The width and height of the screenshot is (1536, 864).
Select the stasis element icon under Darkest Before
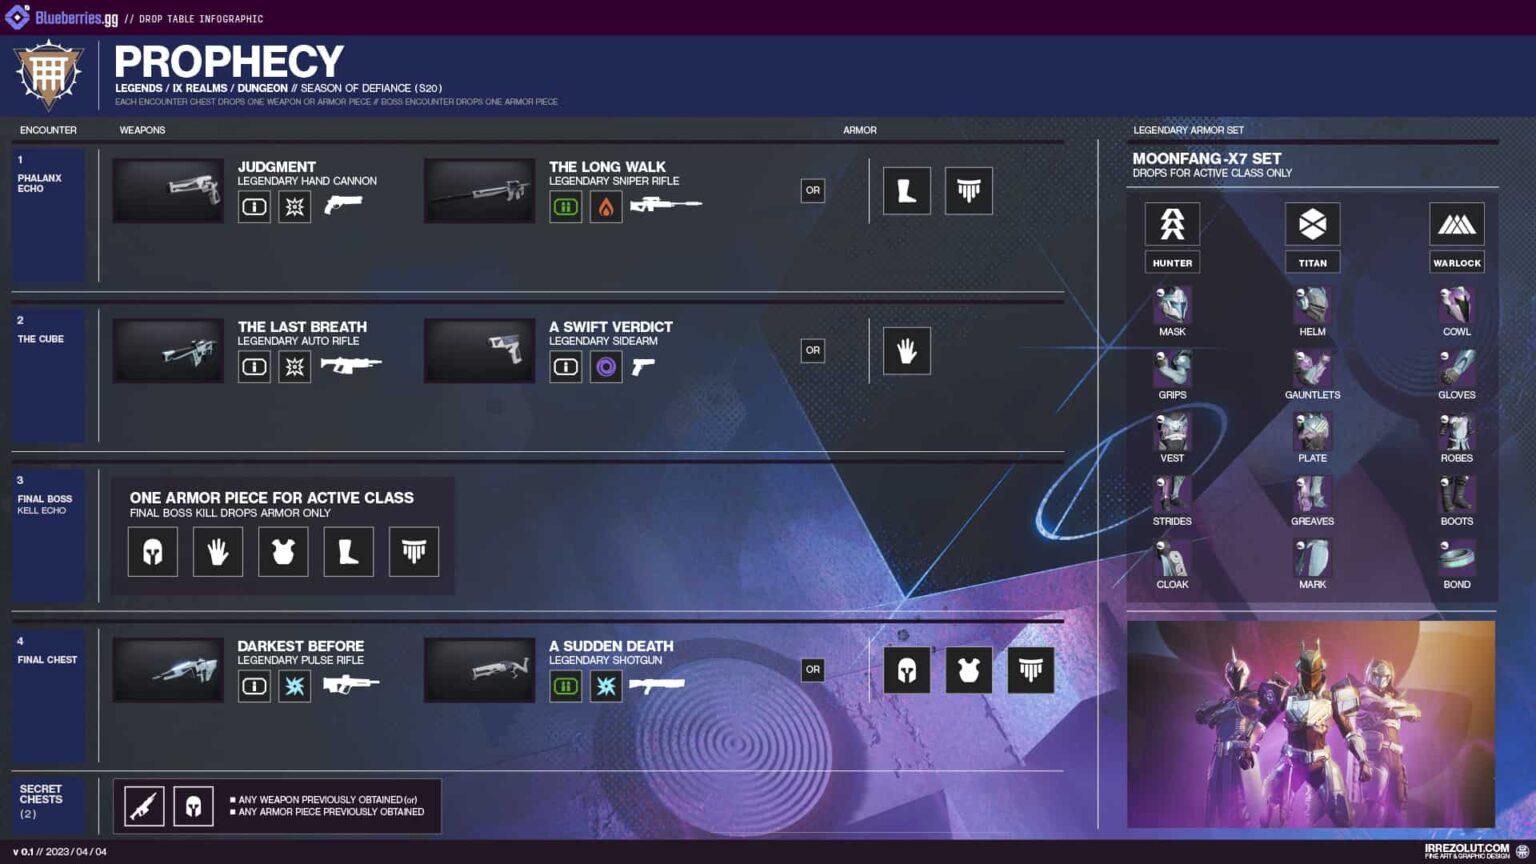[295, 686]
